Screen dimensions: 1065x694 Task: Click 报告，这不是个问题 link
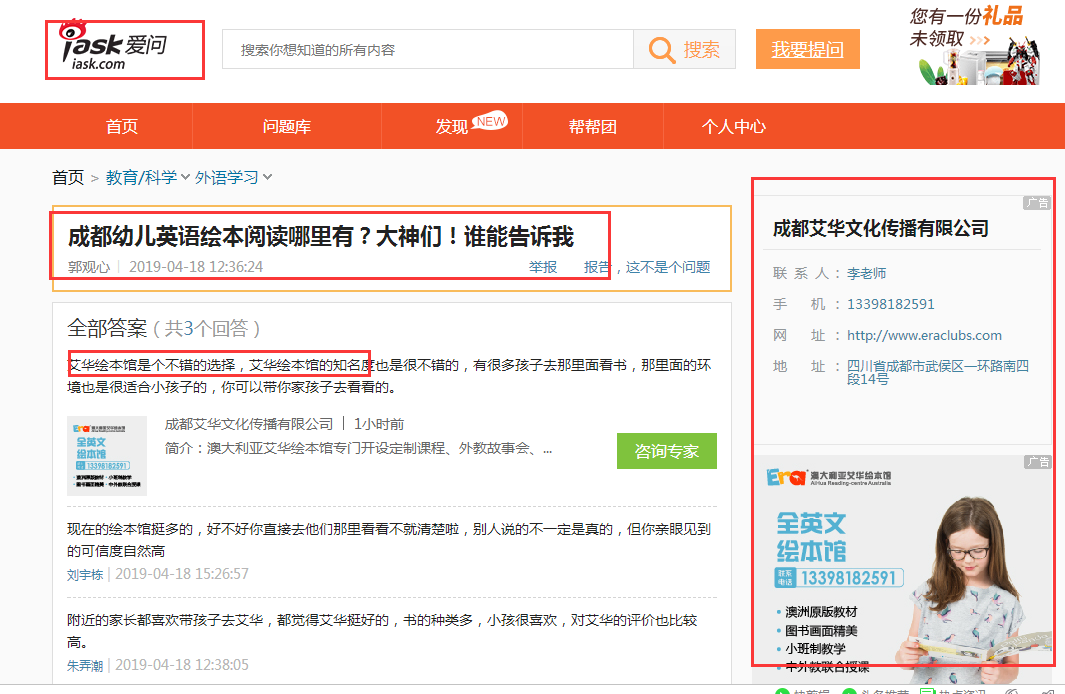tap(647, 267)
